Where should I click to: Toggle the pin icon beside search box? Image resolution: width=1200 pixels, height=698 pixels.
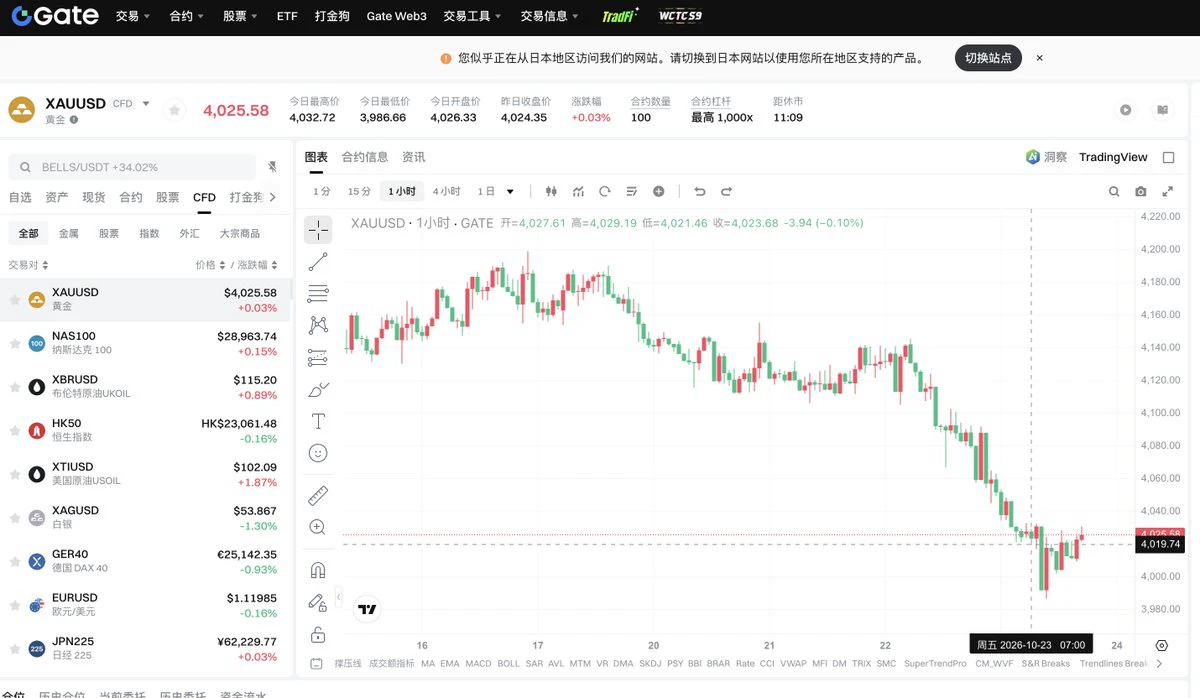tap(272, 167)
